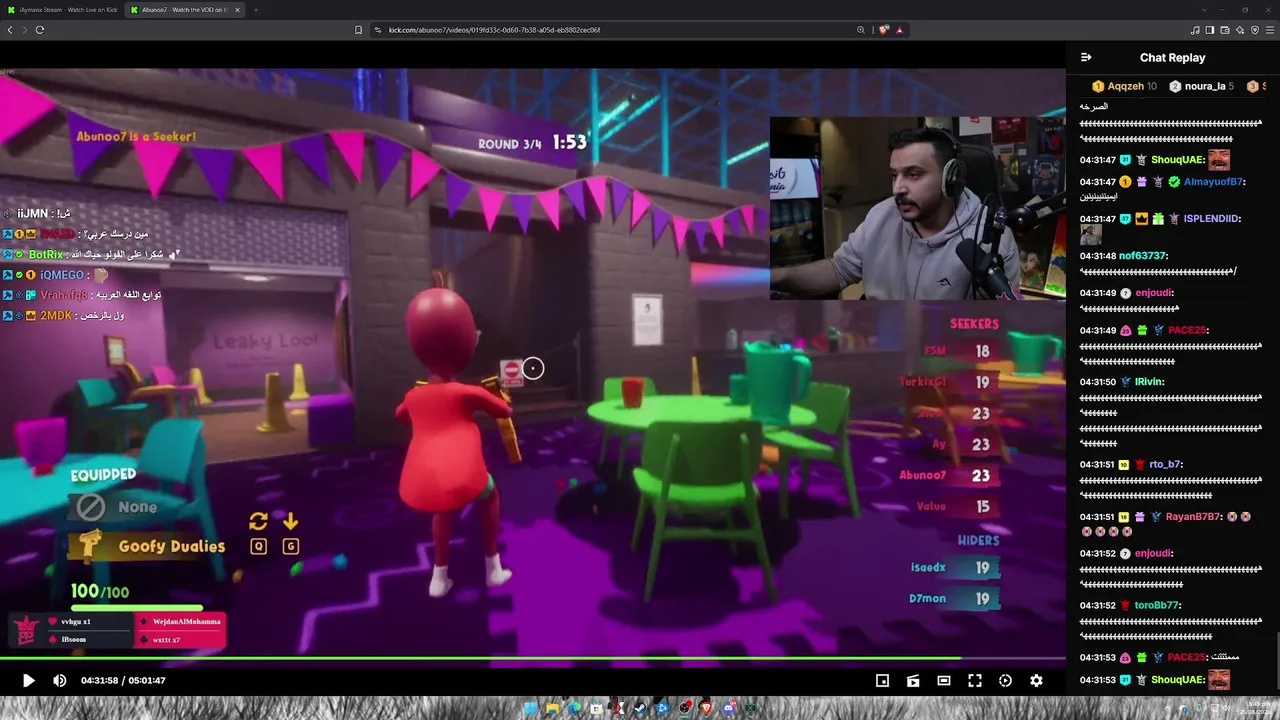This screenshot has height=720, width=1280.
Task: Toggle theater mode in the player
Action: click(x=944, y=680)
